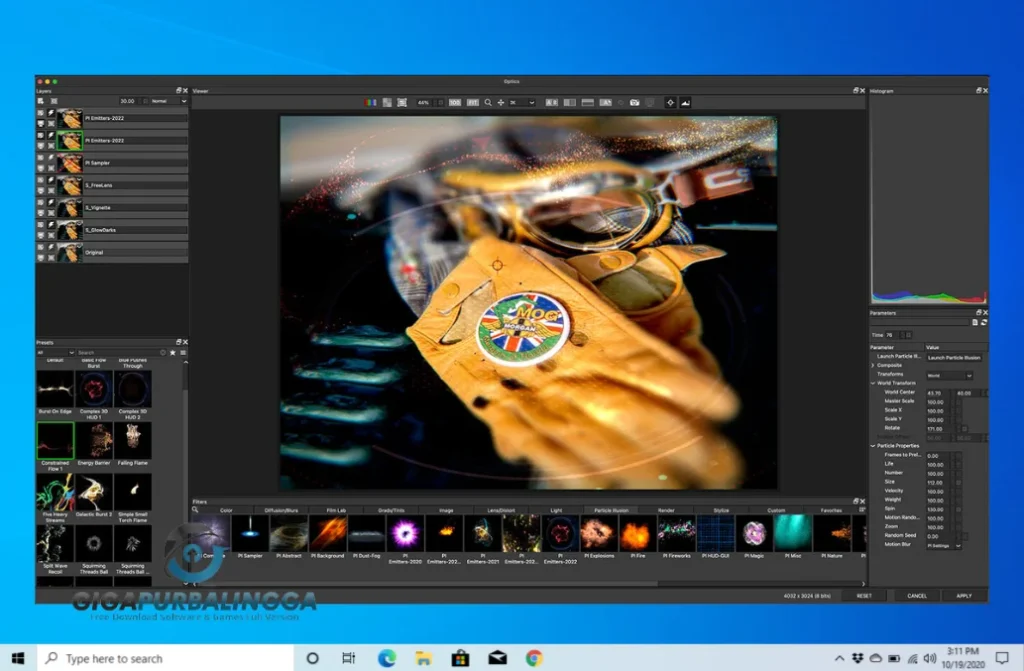Screen dimensions: 1024x671
Task: Adjust the layer opacity value showing 30.00
Action: point(127,101)
